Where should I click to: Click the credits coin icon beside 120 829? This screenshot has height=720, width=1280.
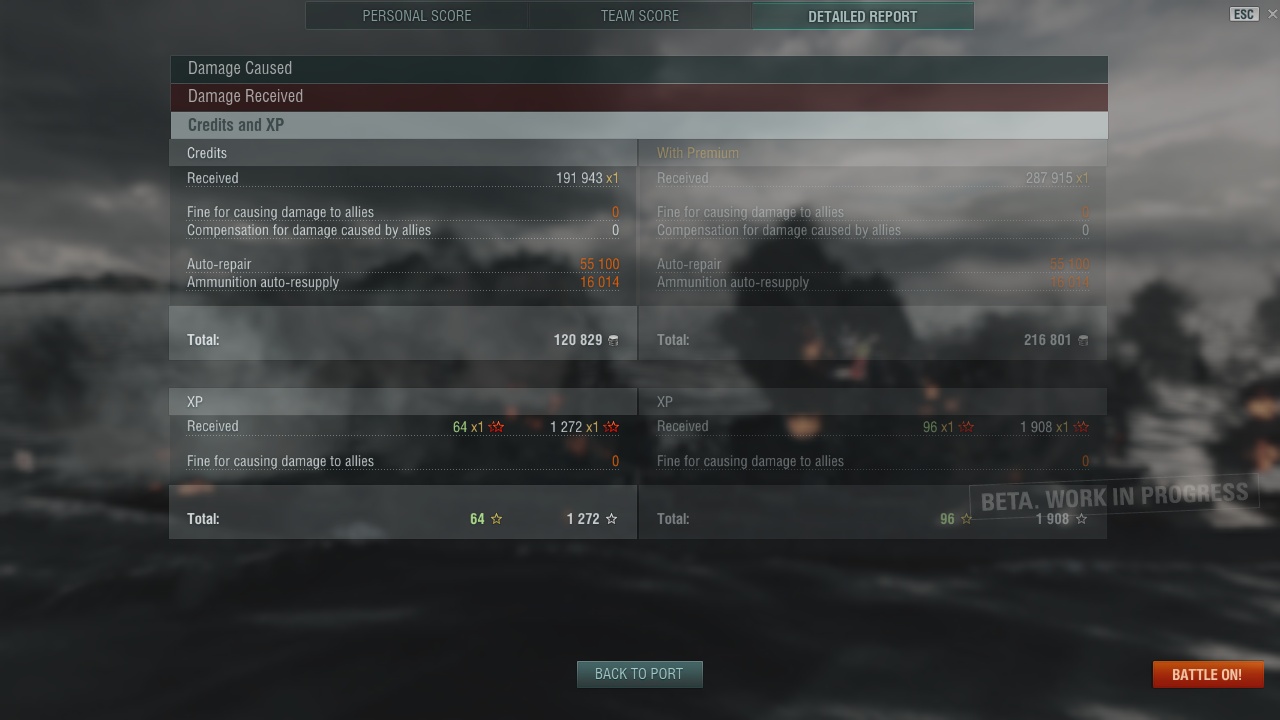[x=613, y=341]
